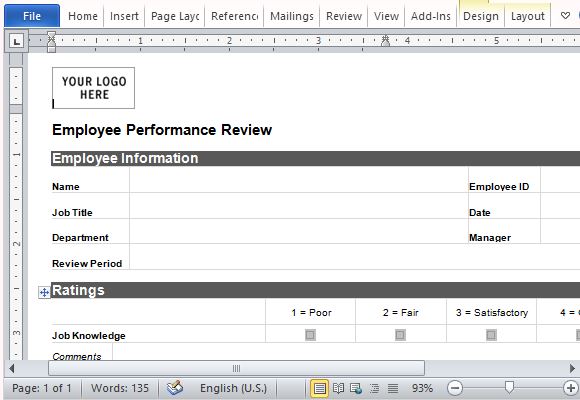Click the 3 = Satisfactory column header
580x400 pixels.
click(492, 313)
